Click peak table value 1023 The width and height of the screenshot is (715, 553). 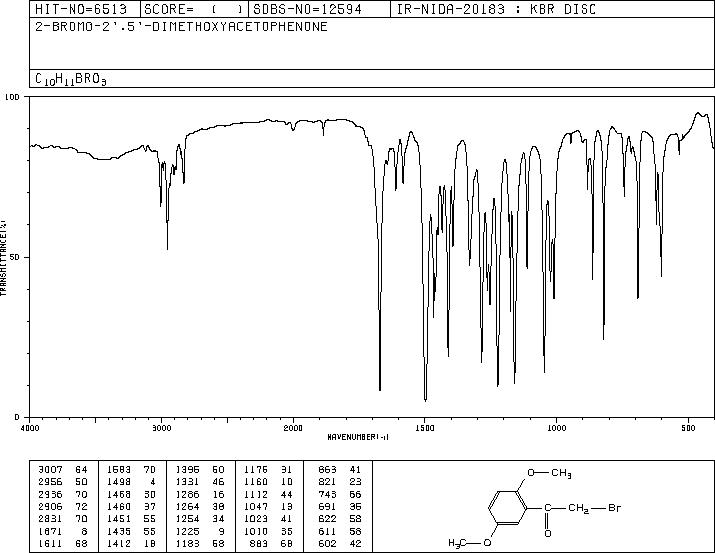point(256,519)
